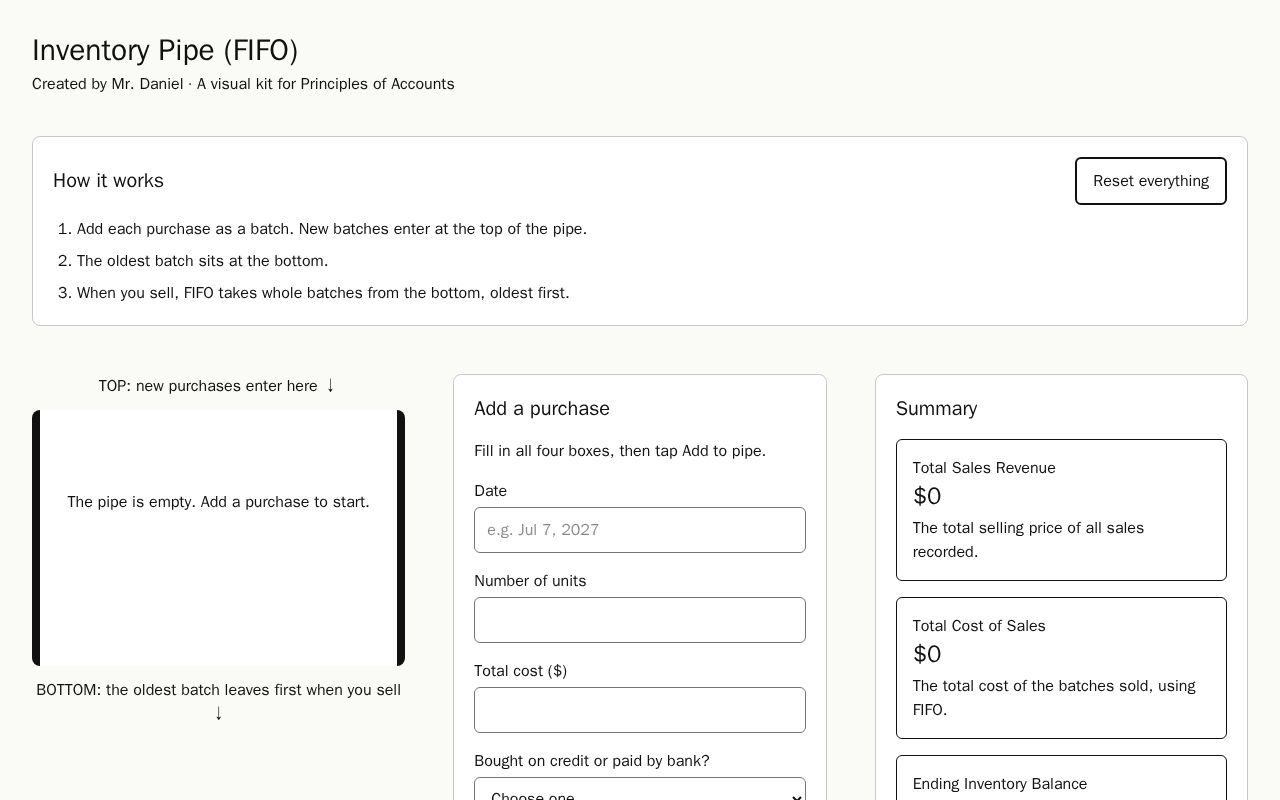Click the Summary heading
The height and width of the screenshot is (800, 1280).
936,409
